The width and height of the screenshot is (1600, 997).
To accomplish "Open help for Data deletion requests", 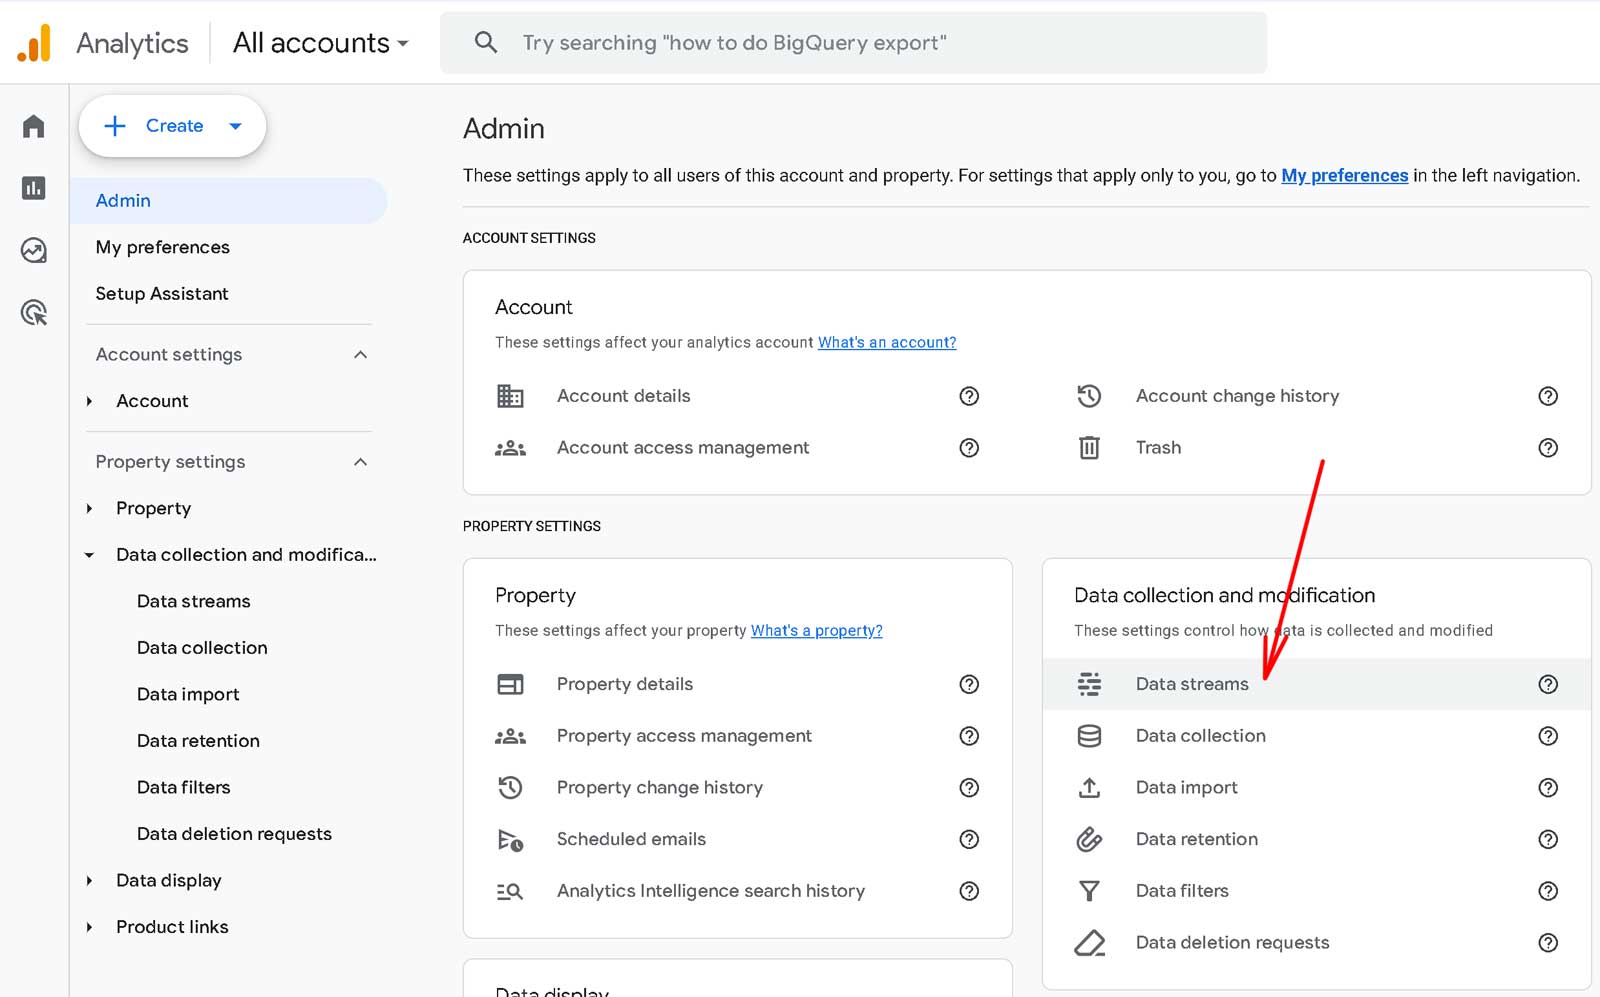I will pyautogui.click(x=1548, y=943).
